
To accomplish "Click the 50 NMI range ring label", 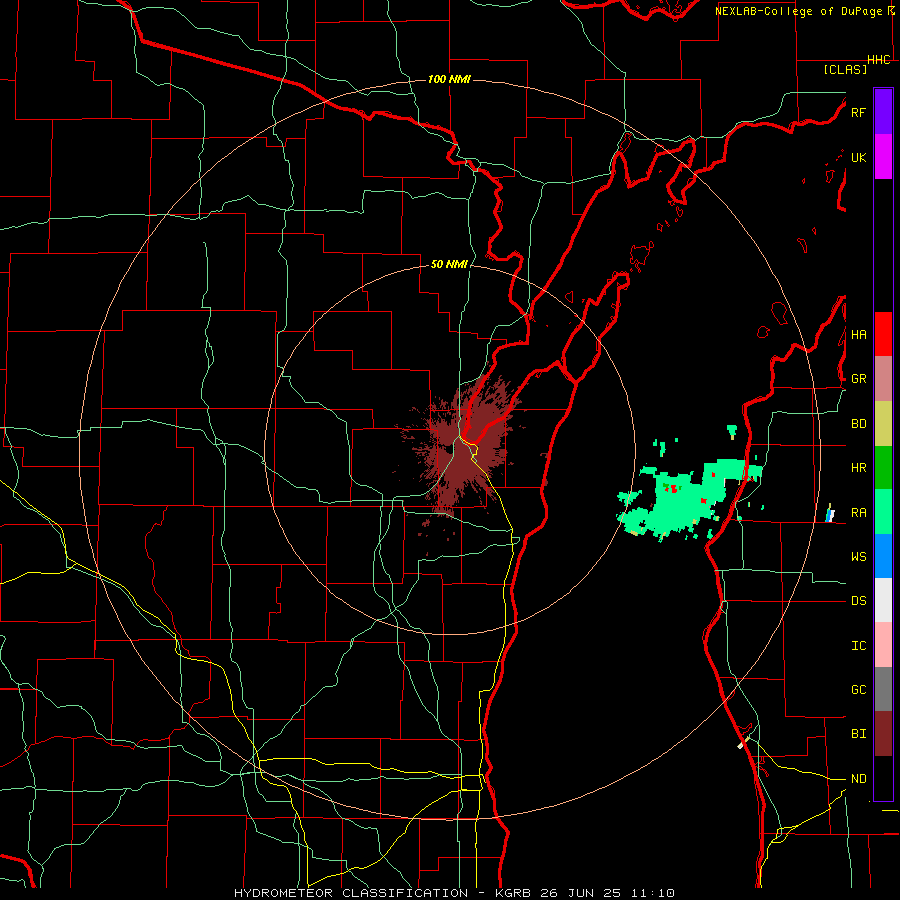I will coord(449,264).
